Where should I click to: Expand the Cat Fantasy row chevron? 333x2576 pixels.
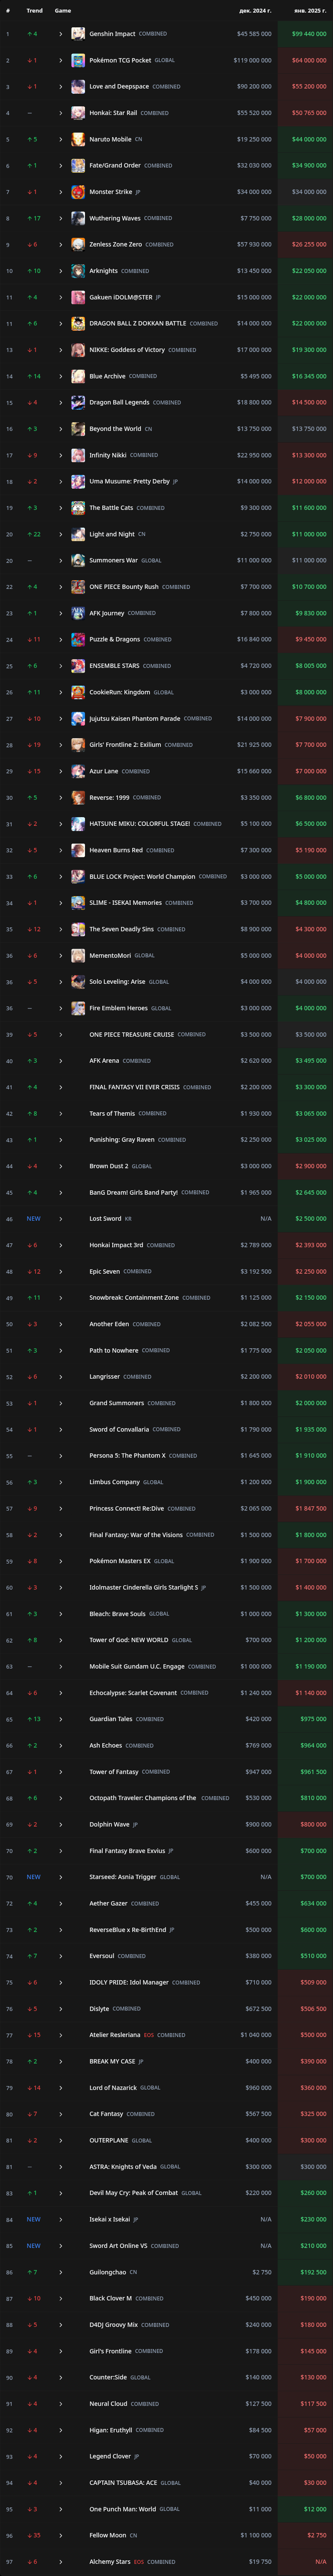[x=61, y=2114]
